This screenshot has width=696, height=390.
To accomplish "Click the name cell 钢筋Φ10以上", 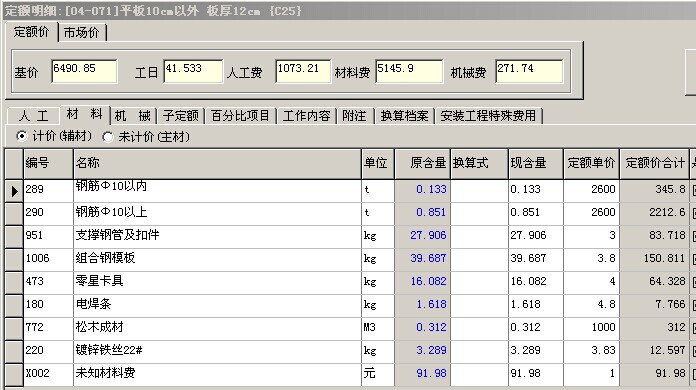I will click(x=217, y=214).
